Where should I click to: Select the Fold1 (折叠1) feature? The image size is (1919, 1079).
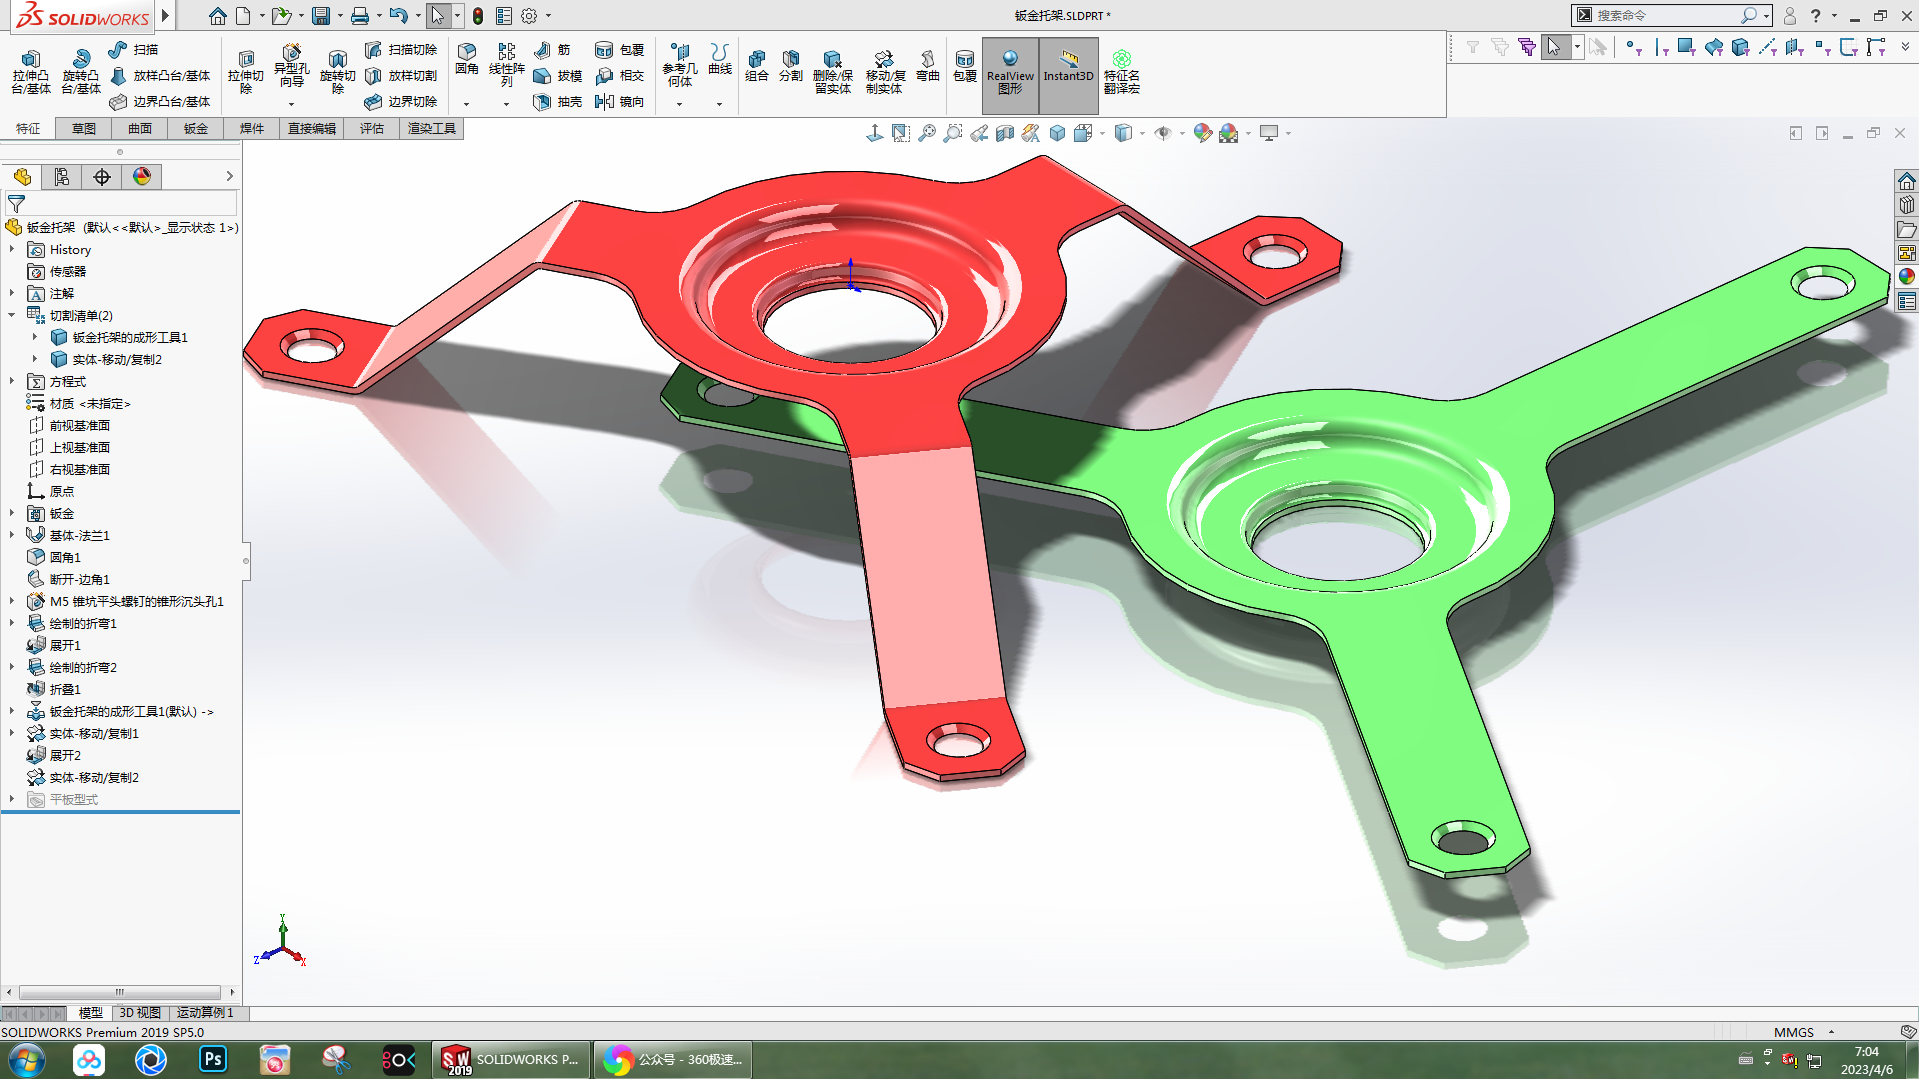pos(54,689)
